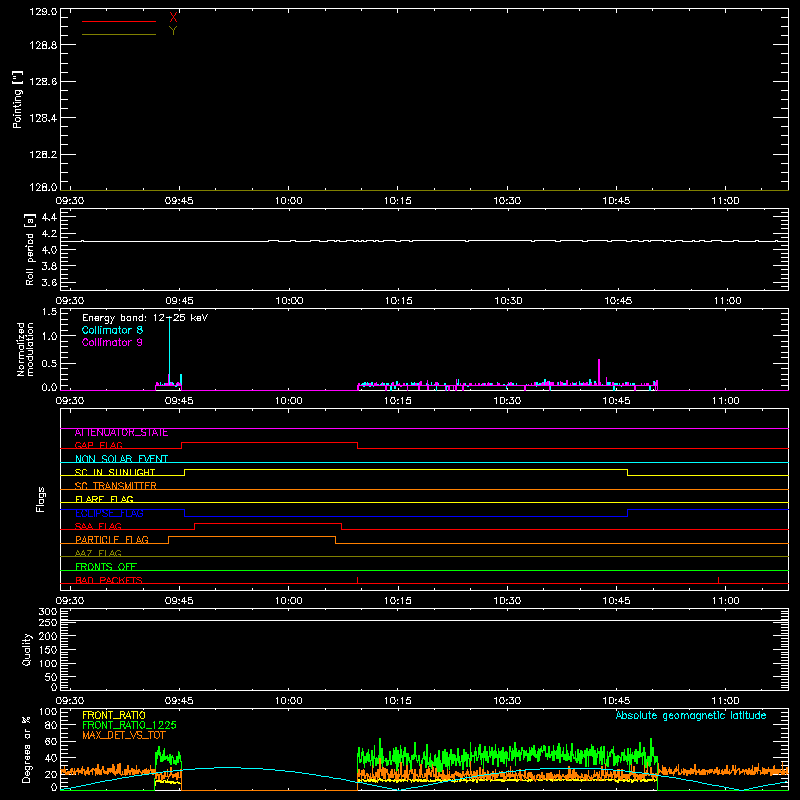
Task: Click the red X legend line sample
Action: point(119,21)
